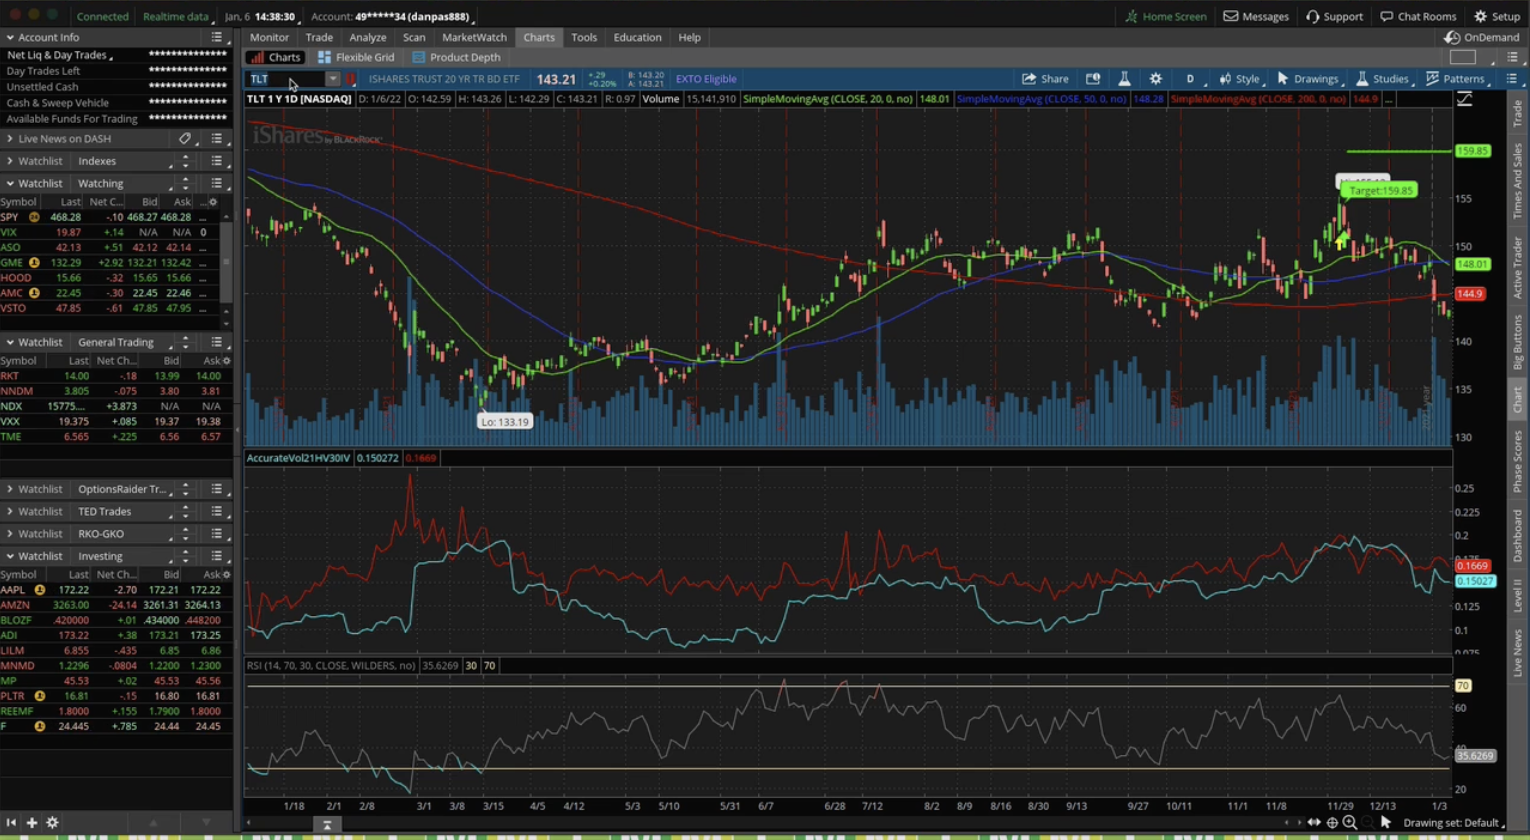Collapse the Investing watchlist
Image resolution: width=1530 pixels, height=840 pixels.
[10, 556]
